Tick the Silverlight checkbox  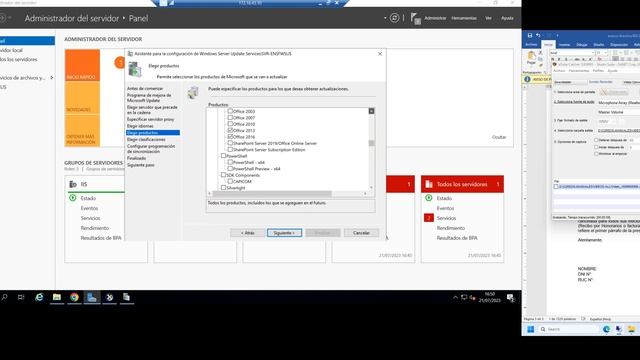[x=223, y=187]
